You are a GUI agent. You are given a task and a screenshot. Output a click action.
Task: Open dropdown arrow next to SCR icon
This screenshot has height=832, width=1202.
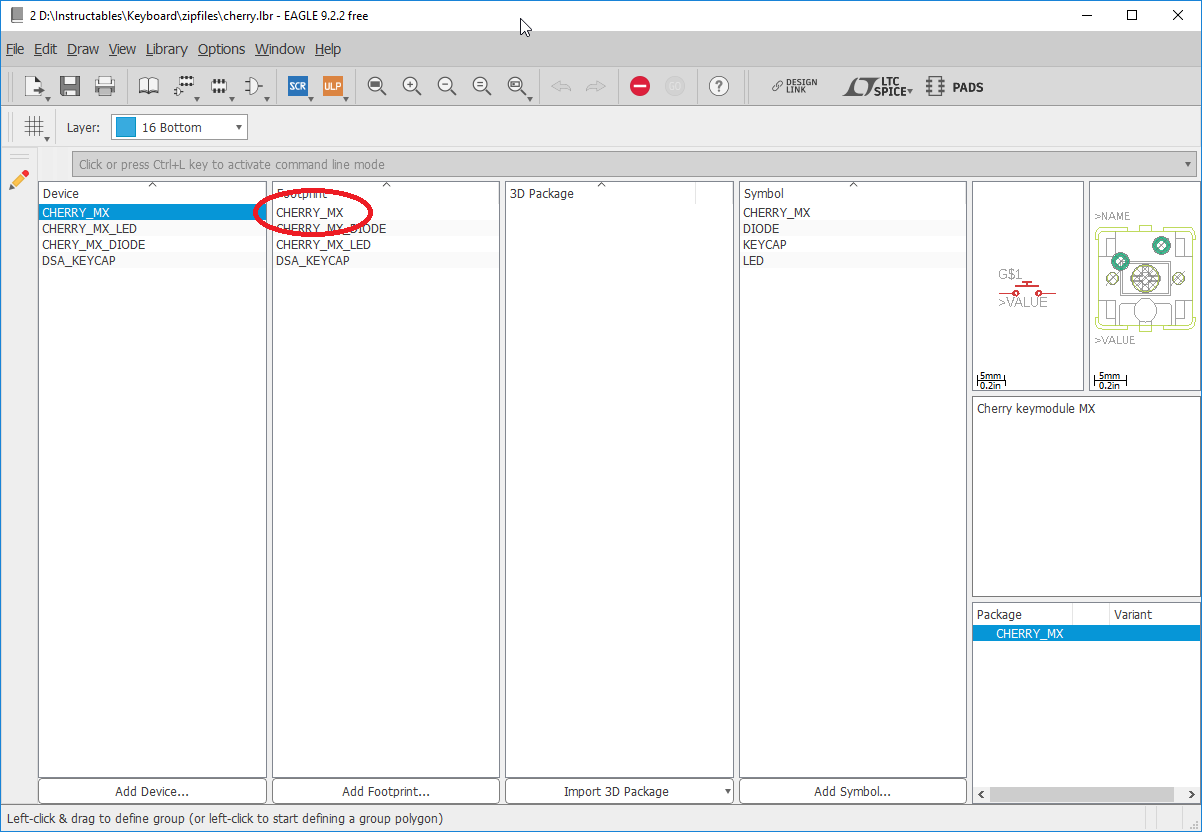point(311,99)
